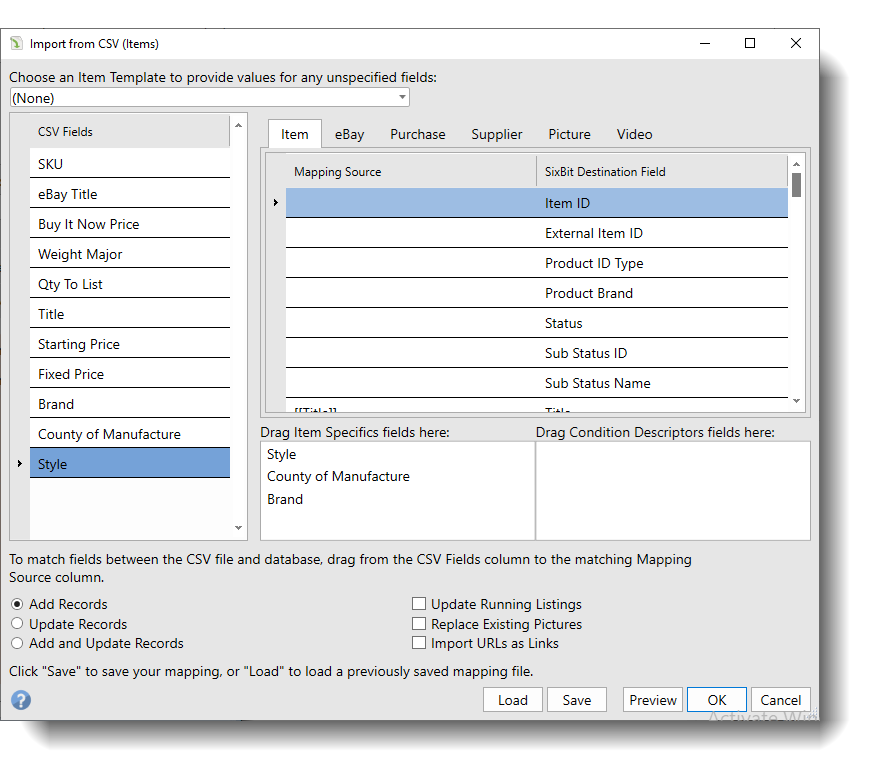
Task: Click the SixBit app icon in title bar
Action: (17, 43)
